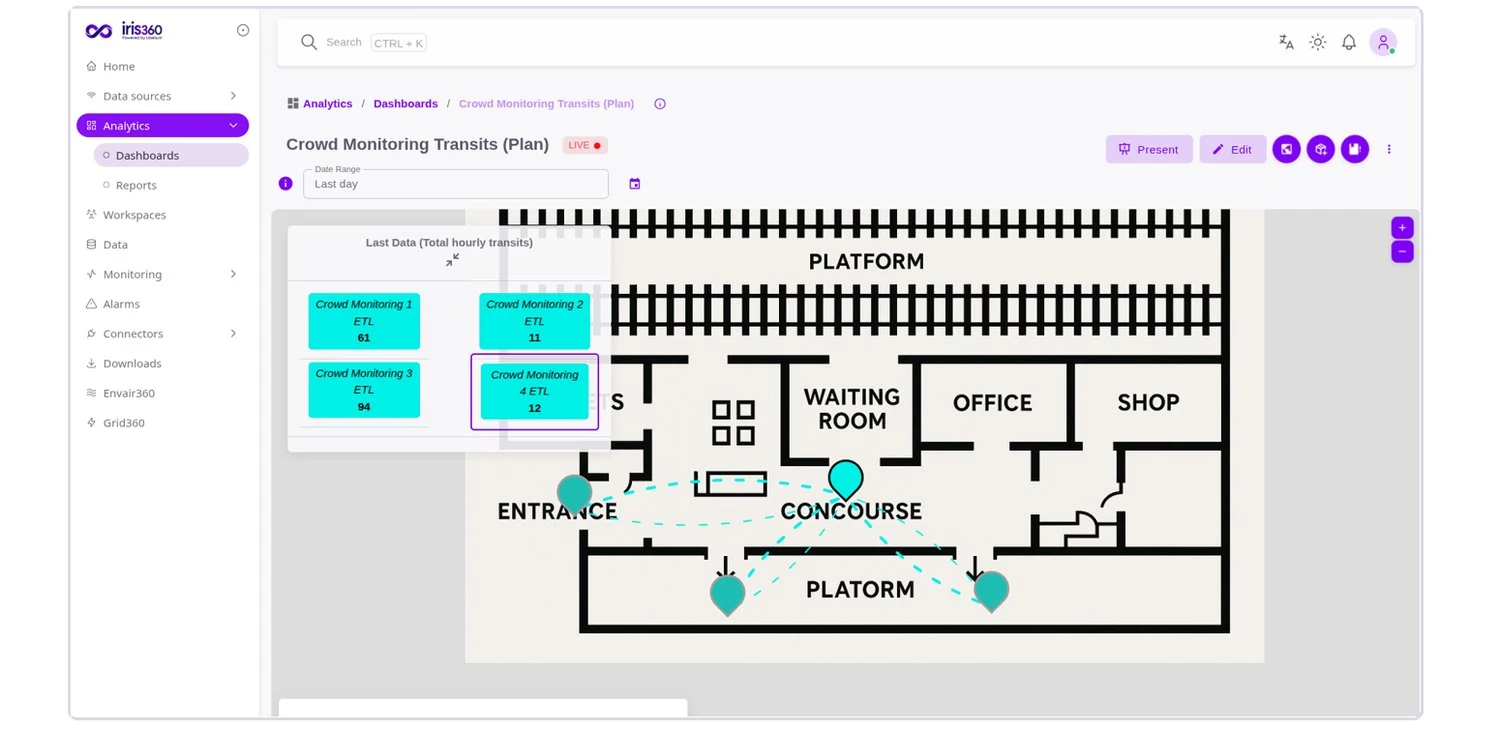Open the language translation menu
Image resolution: width=1500 pixels, height=730 pixels.
point(1286,42)
